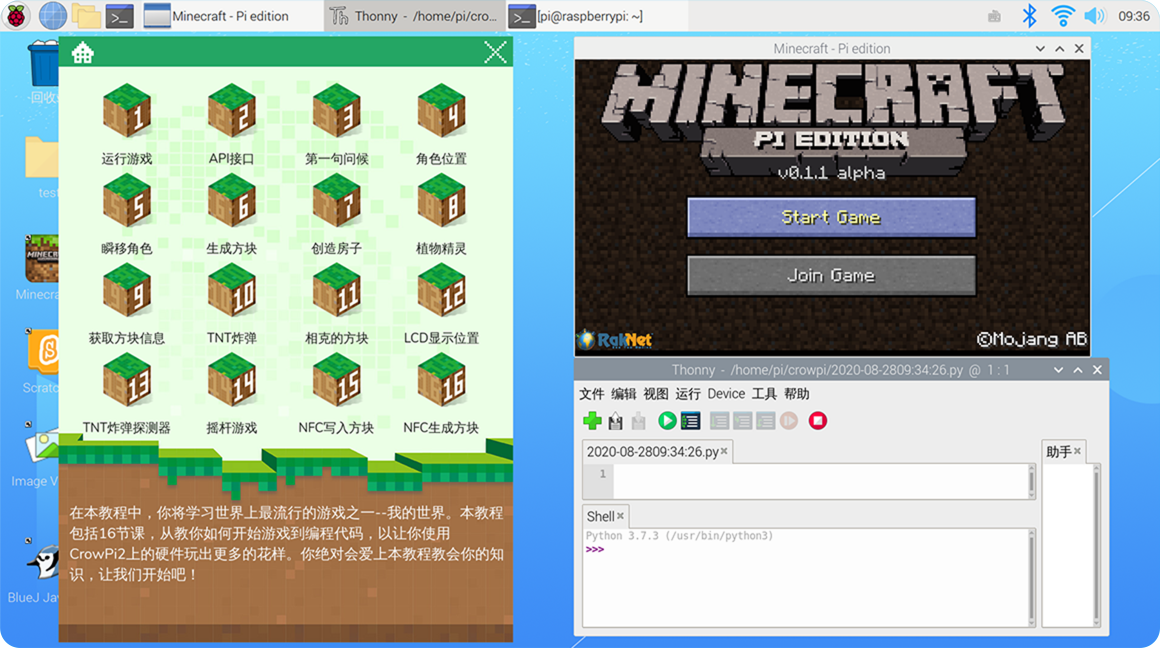Open terminal launcher in taskbar
The image size is (1160, 648).
tap(119, 16)
